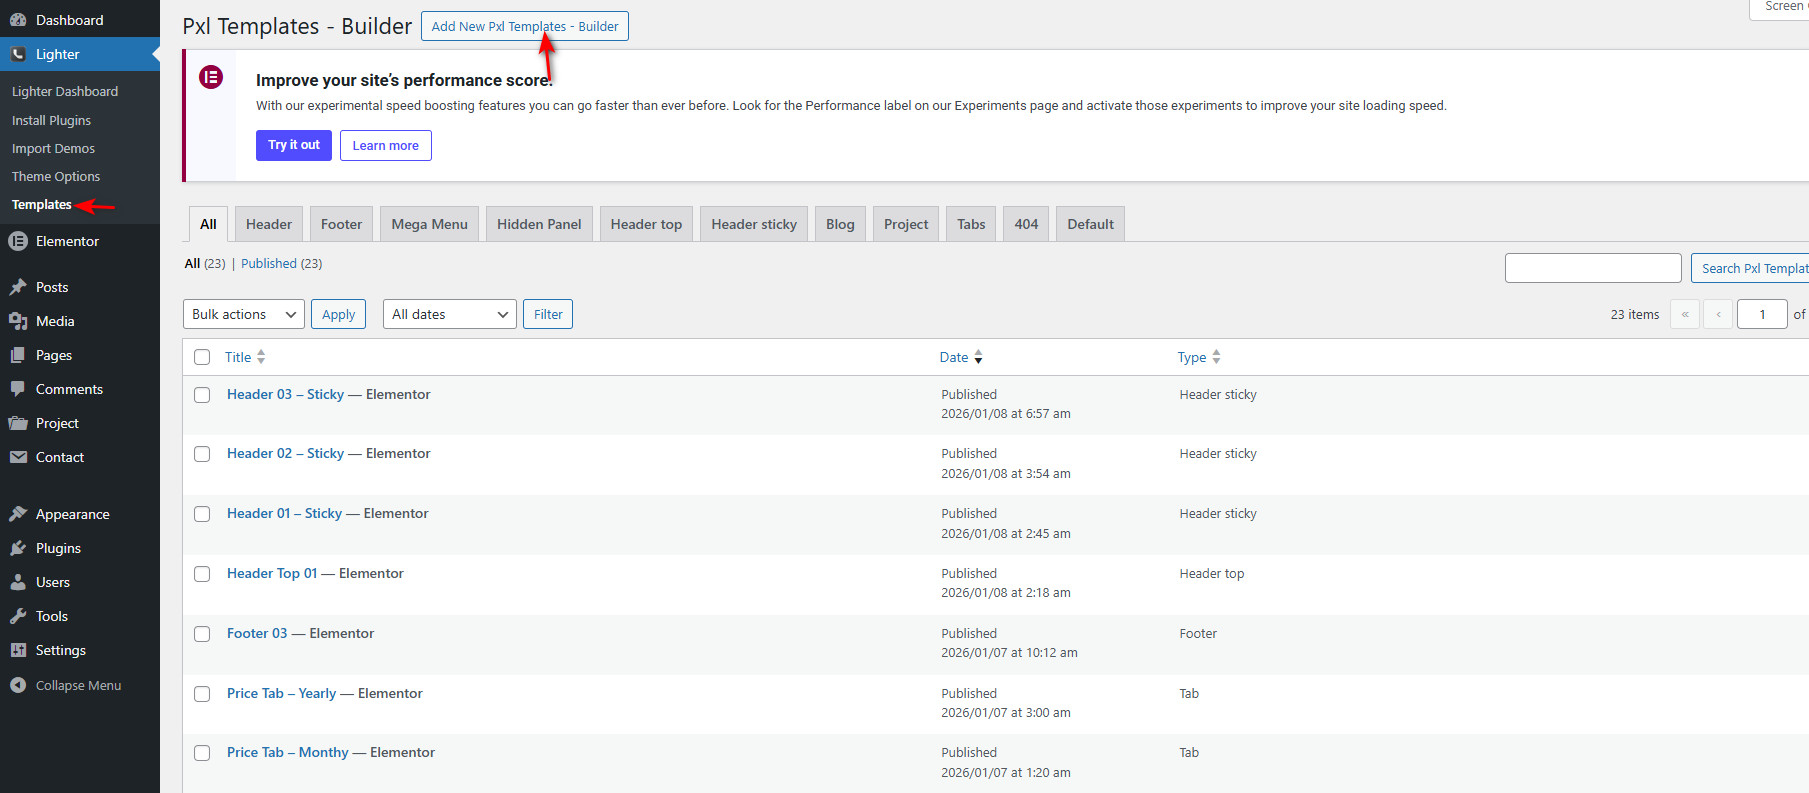Click the Dashboard gauge icon in sidebar
Screen dimensions: 1809x793
pos(18,20)
